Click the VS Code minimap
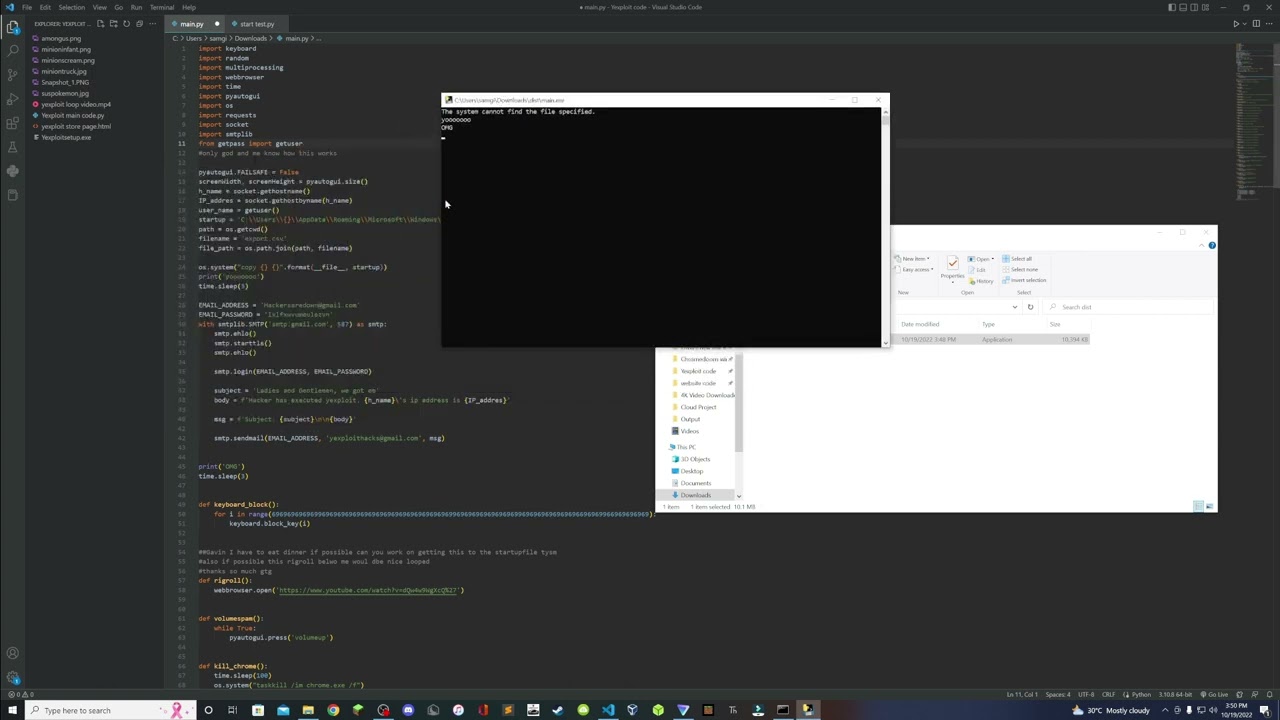Viewport: 1280px width, 720px height. pyautogui.click(x=1253, y=120)
